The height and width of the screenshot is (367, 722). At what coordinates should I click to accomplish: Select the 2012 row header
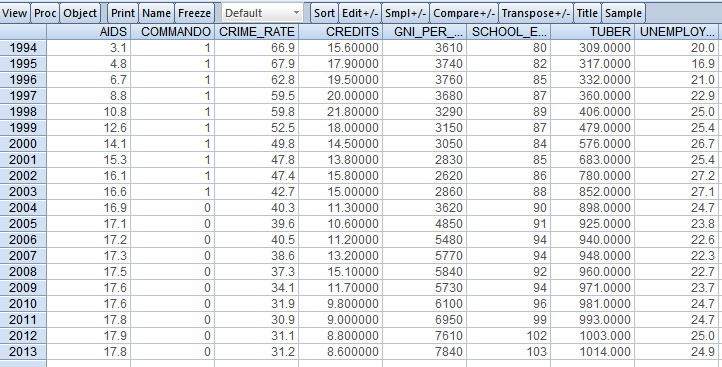(23, 336)
